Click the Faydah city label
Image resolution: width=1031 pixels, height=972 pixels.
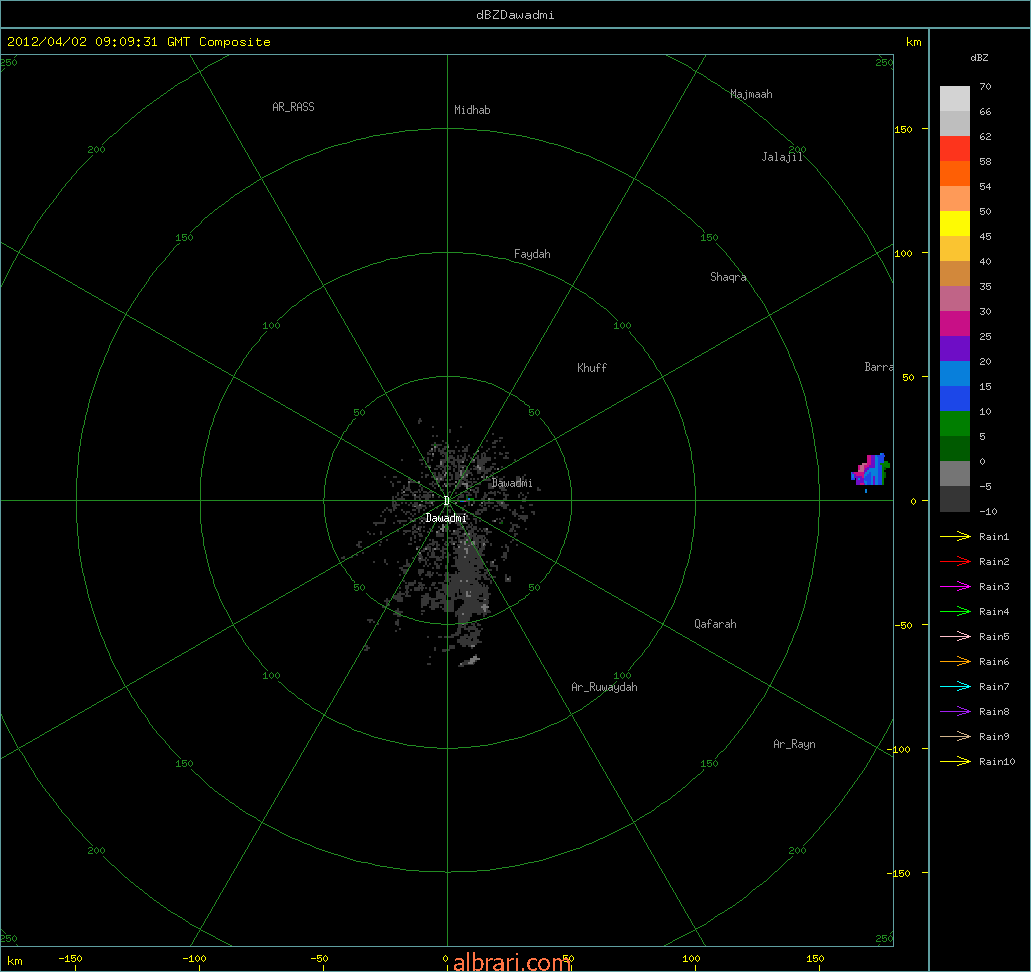(x=532, y=254)
